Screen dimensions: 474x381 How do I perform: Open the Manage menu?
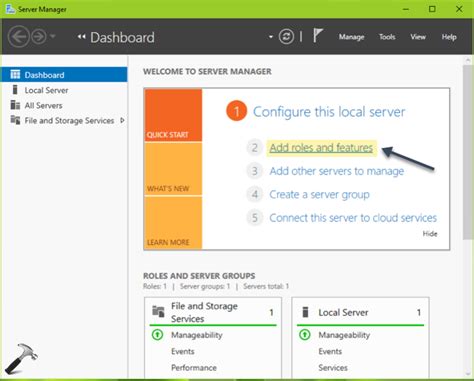[x=351, y=37]
